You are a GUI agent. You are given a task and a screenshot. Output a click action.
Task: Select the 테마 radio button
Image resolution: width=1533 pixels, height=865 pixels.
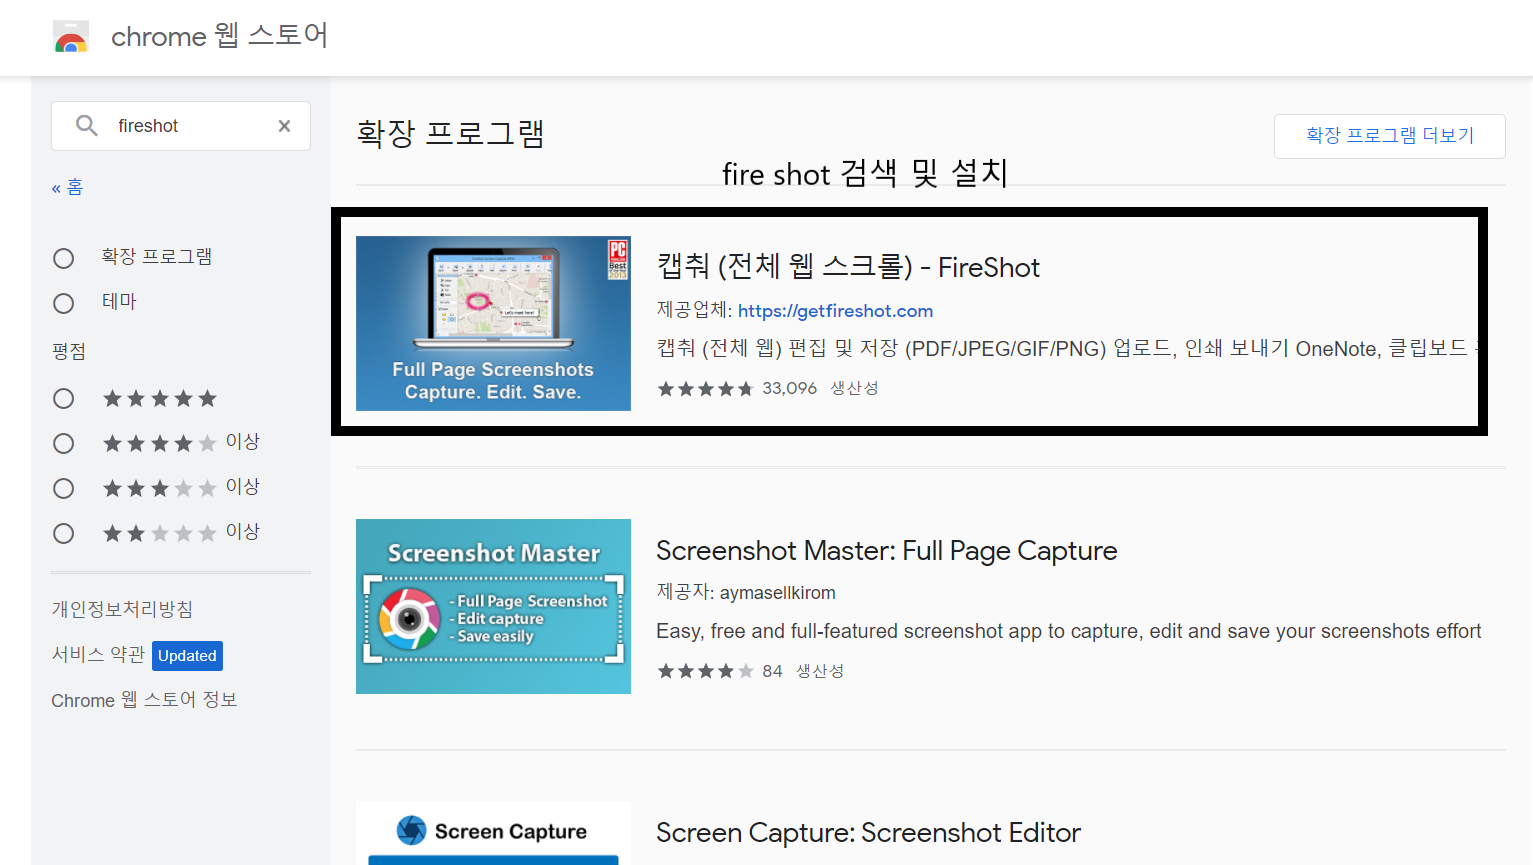[x=64, y=303]
